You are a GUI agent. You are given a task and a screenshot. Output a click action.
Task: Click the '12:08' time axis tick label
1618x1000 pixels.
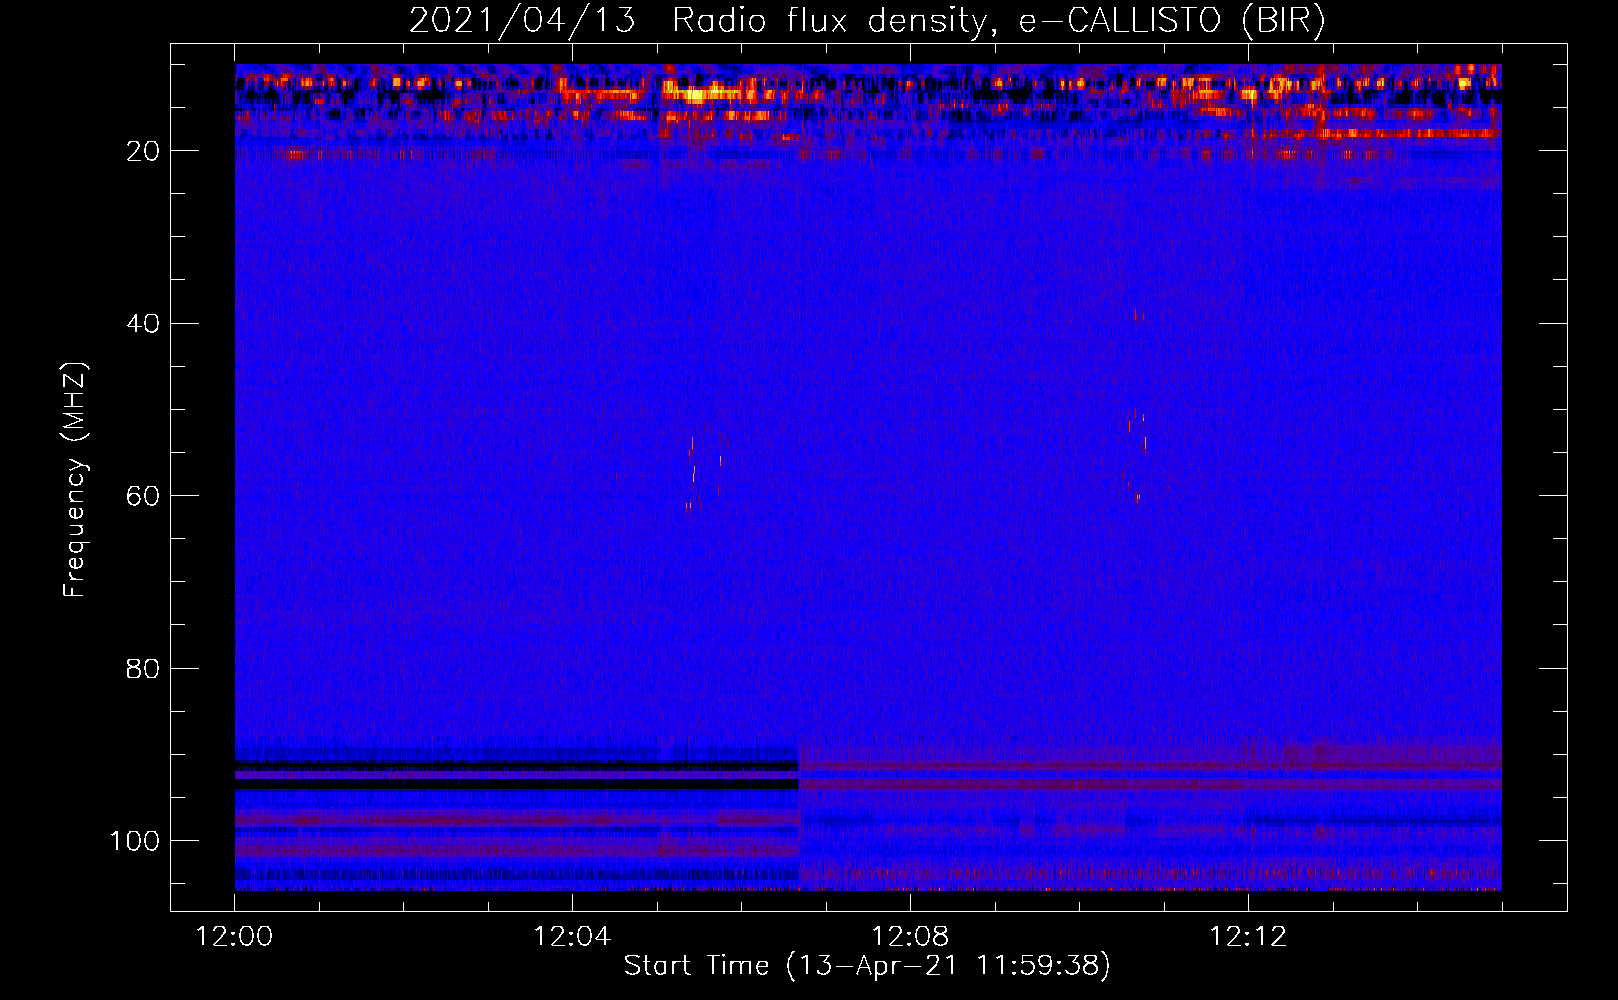pos(910,937)
